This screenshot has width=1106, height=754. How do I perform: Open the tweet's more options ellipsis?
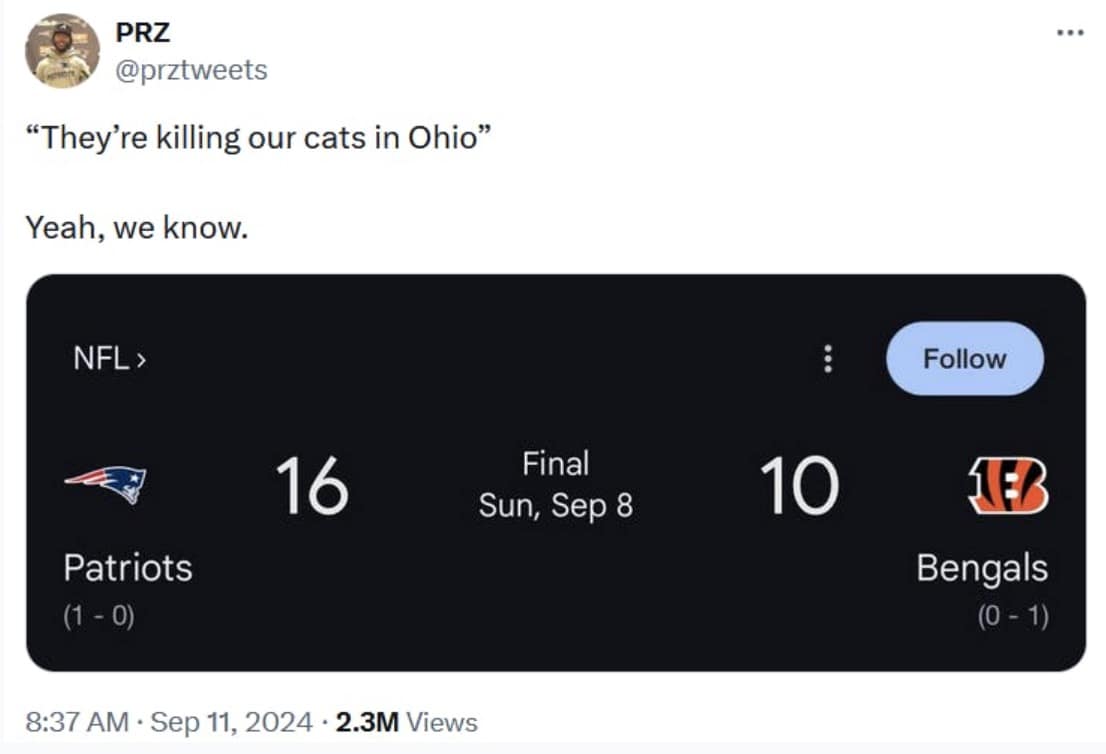coord(1070,33)
